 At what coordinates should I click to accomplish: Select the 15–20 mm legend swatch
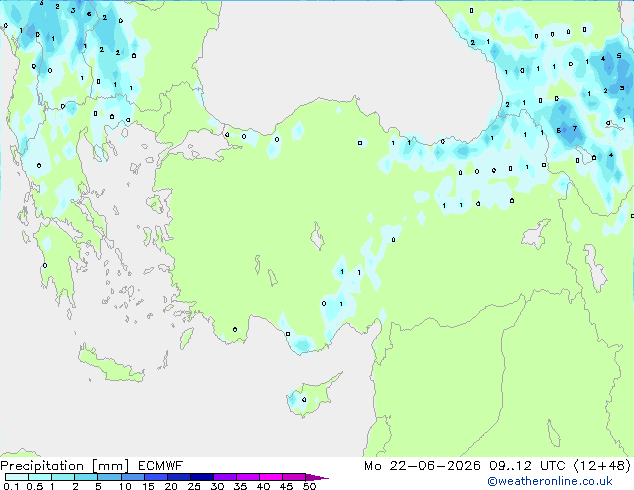click(x=155, y=477)
